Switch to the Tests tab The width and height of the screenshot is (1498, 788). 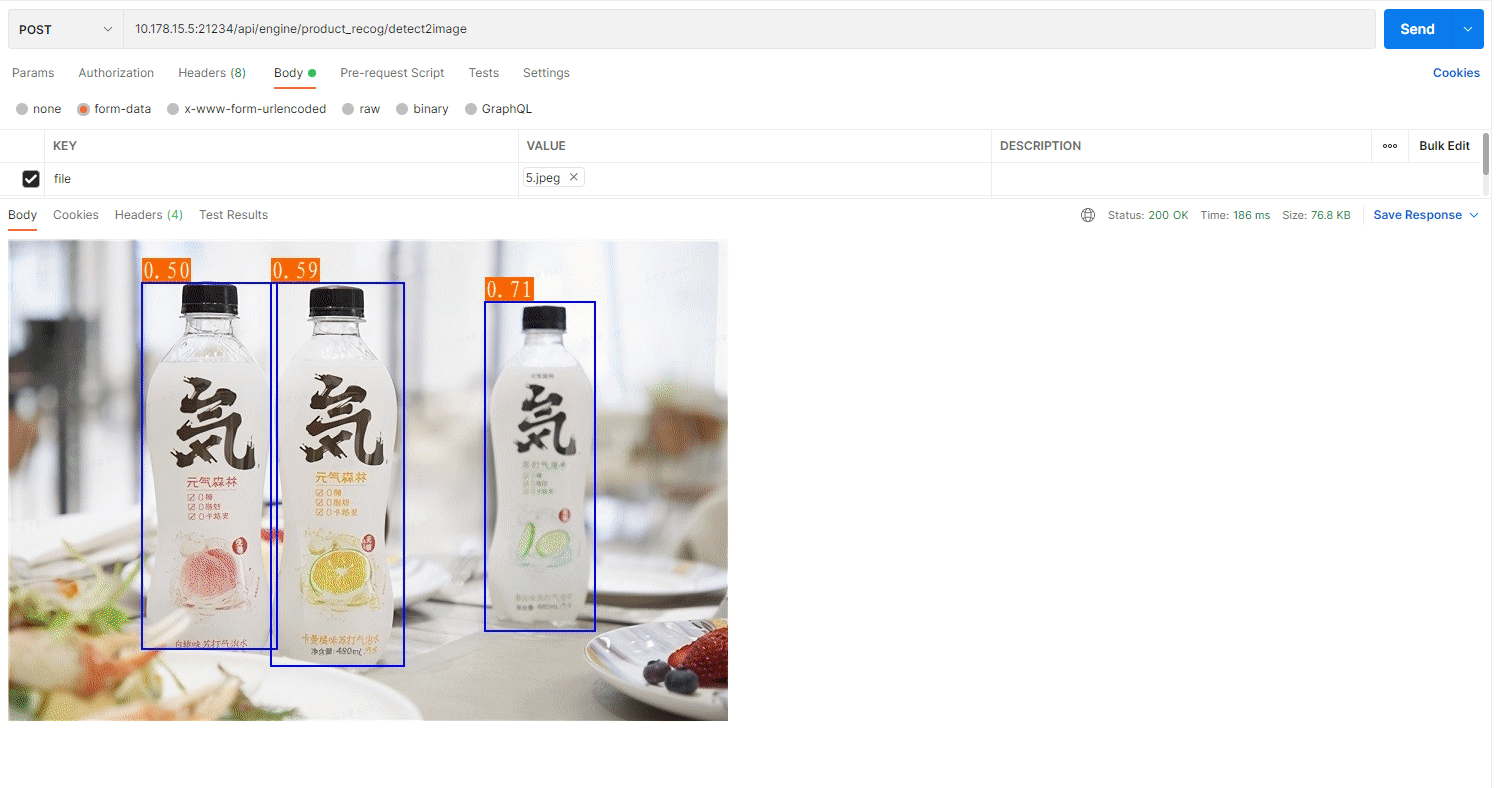484,73
